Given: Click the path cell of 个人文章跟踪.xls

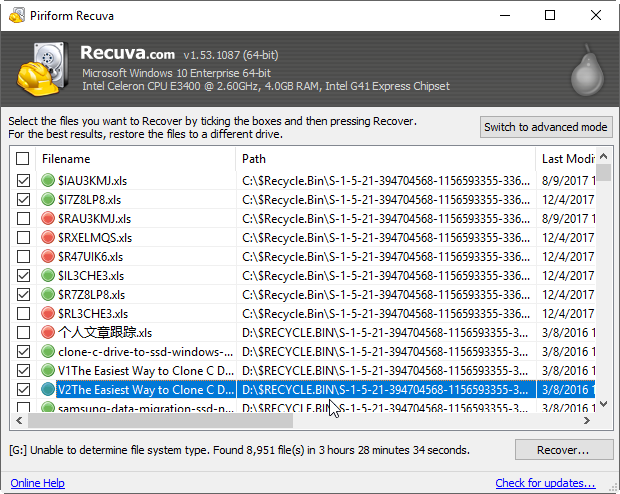Looking at the screenshot, I should tap(385, 333).
